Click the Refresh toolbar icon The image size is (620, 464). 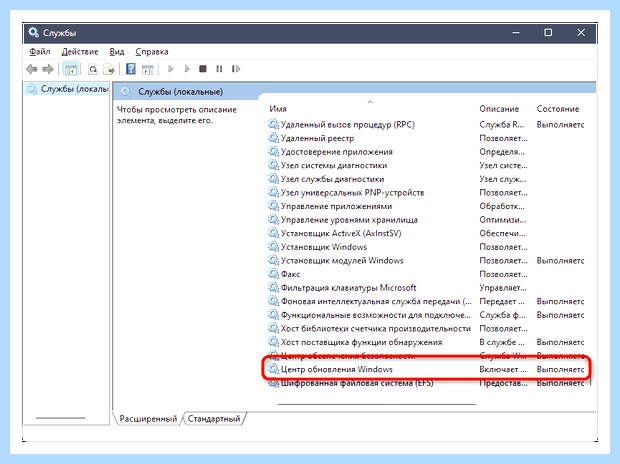93,69
